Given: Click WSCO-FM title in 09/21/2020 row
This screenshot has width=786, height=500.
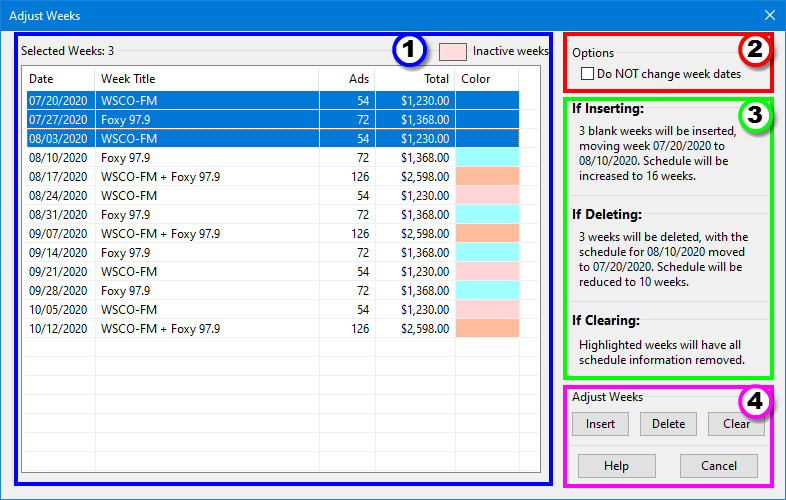Looking at the screenshot, I should tap(129, 272).
